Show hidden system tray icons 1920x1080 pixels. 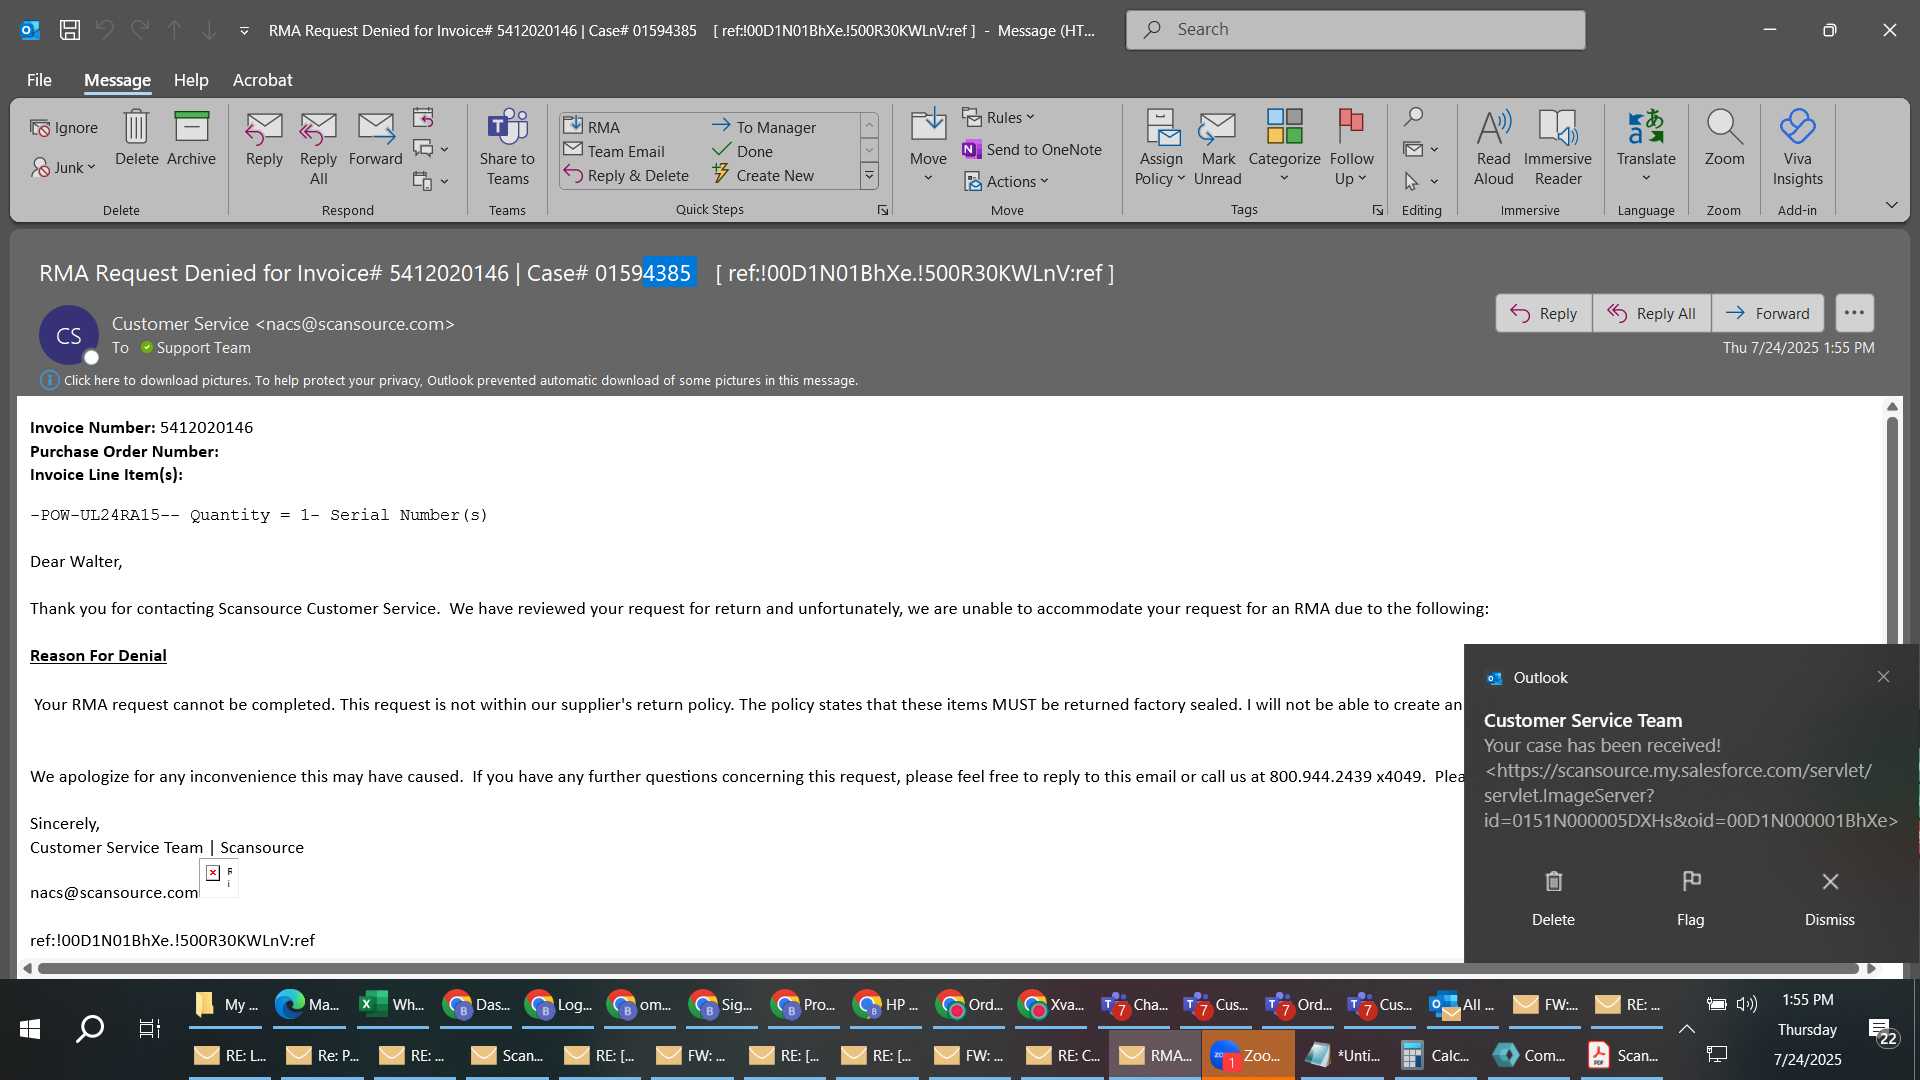click(x=1686, y=1028)
